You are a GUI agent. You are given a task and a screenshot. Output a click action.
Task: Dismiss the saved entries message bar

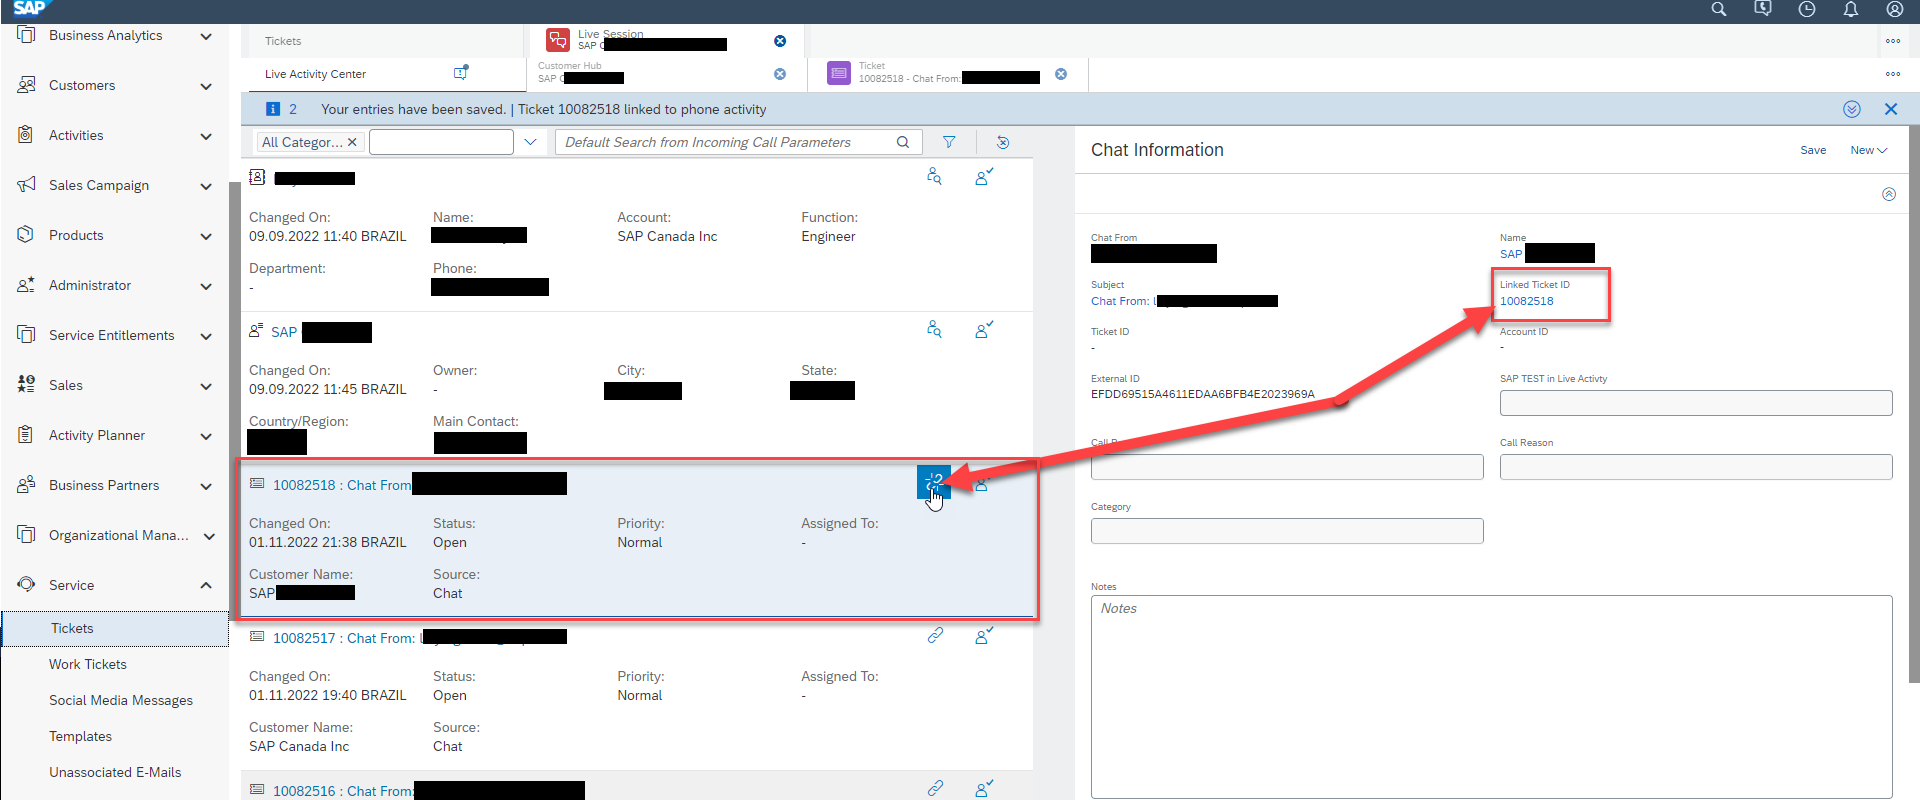pos(1891,109)
